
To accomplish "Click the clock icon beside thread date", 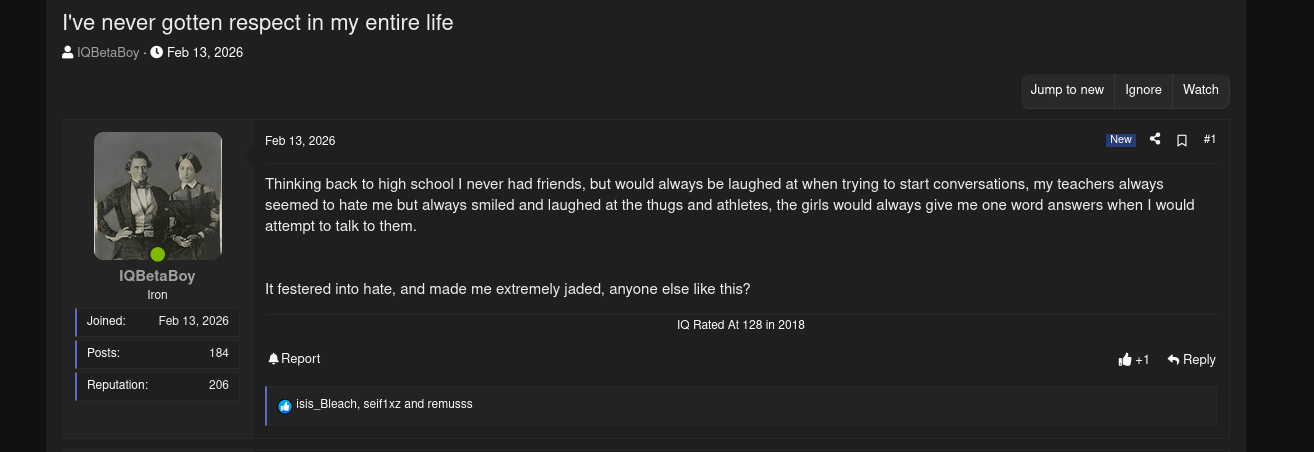I will pos(157,53).
